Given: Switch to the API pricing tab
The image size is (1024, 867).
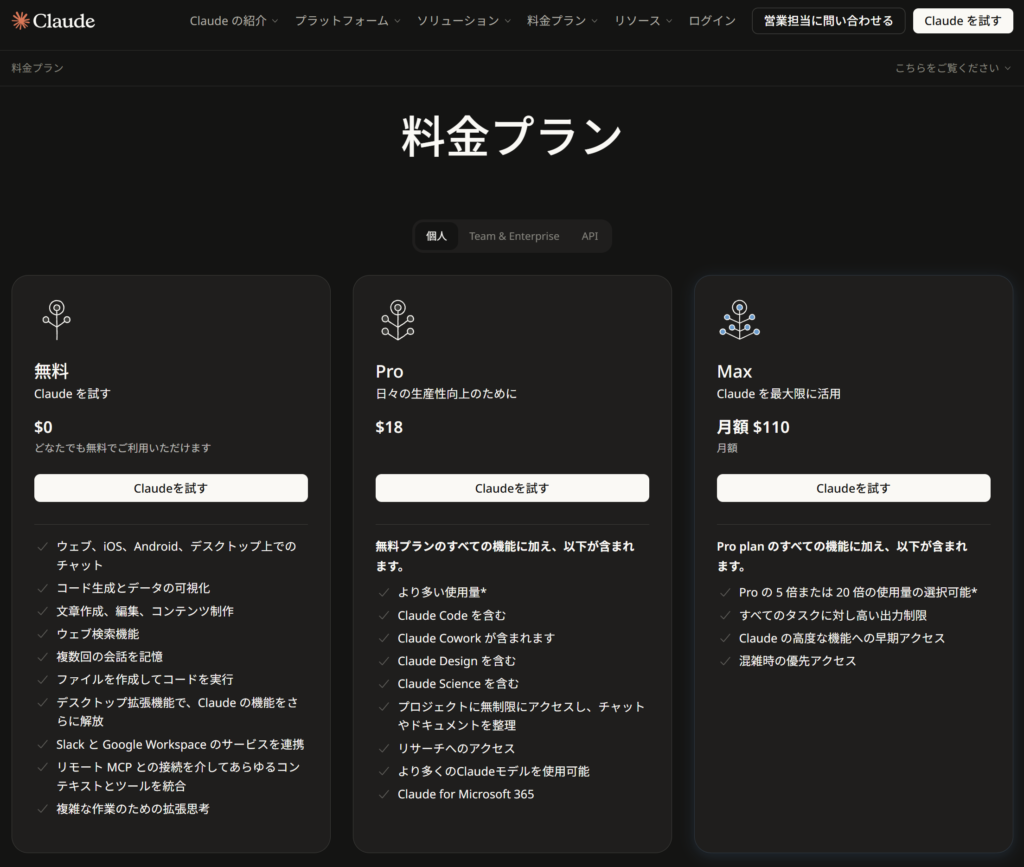Looking at the screenshot, I should 590,236.
